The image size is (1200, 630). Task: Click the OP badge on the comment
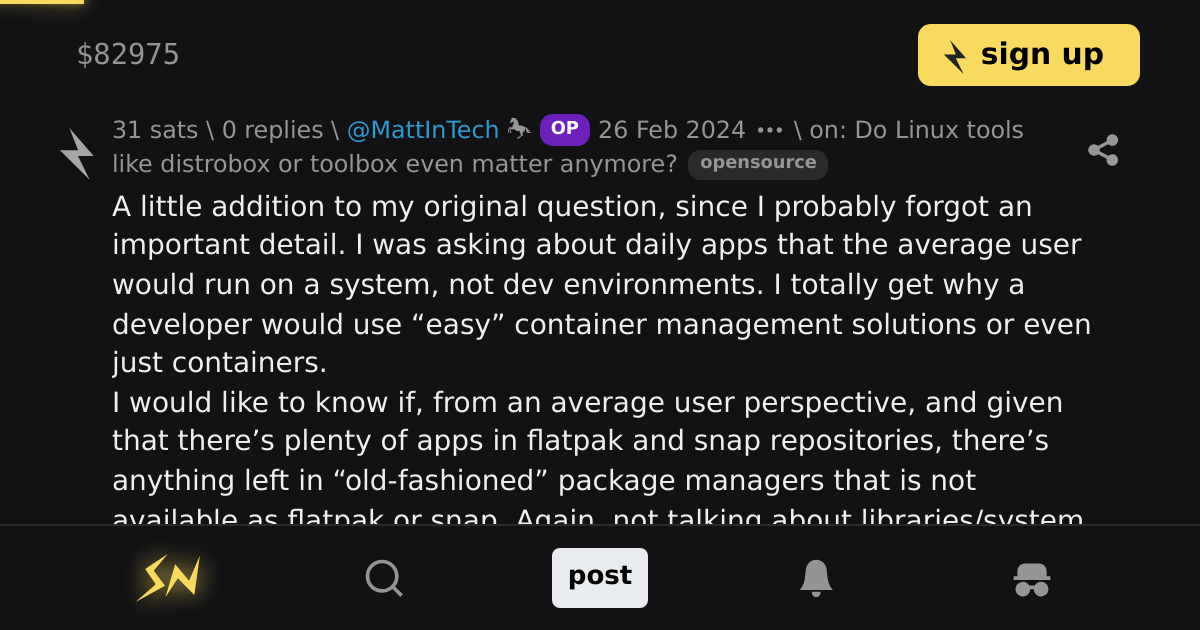(x=564, y=129)
